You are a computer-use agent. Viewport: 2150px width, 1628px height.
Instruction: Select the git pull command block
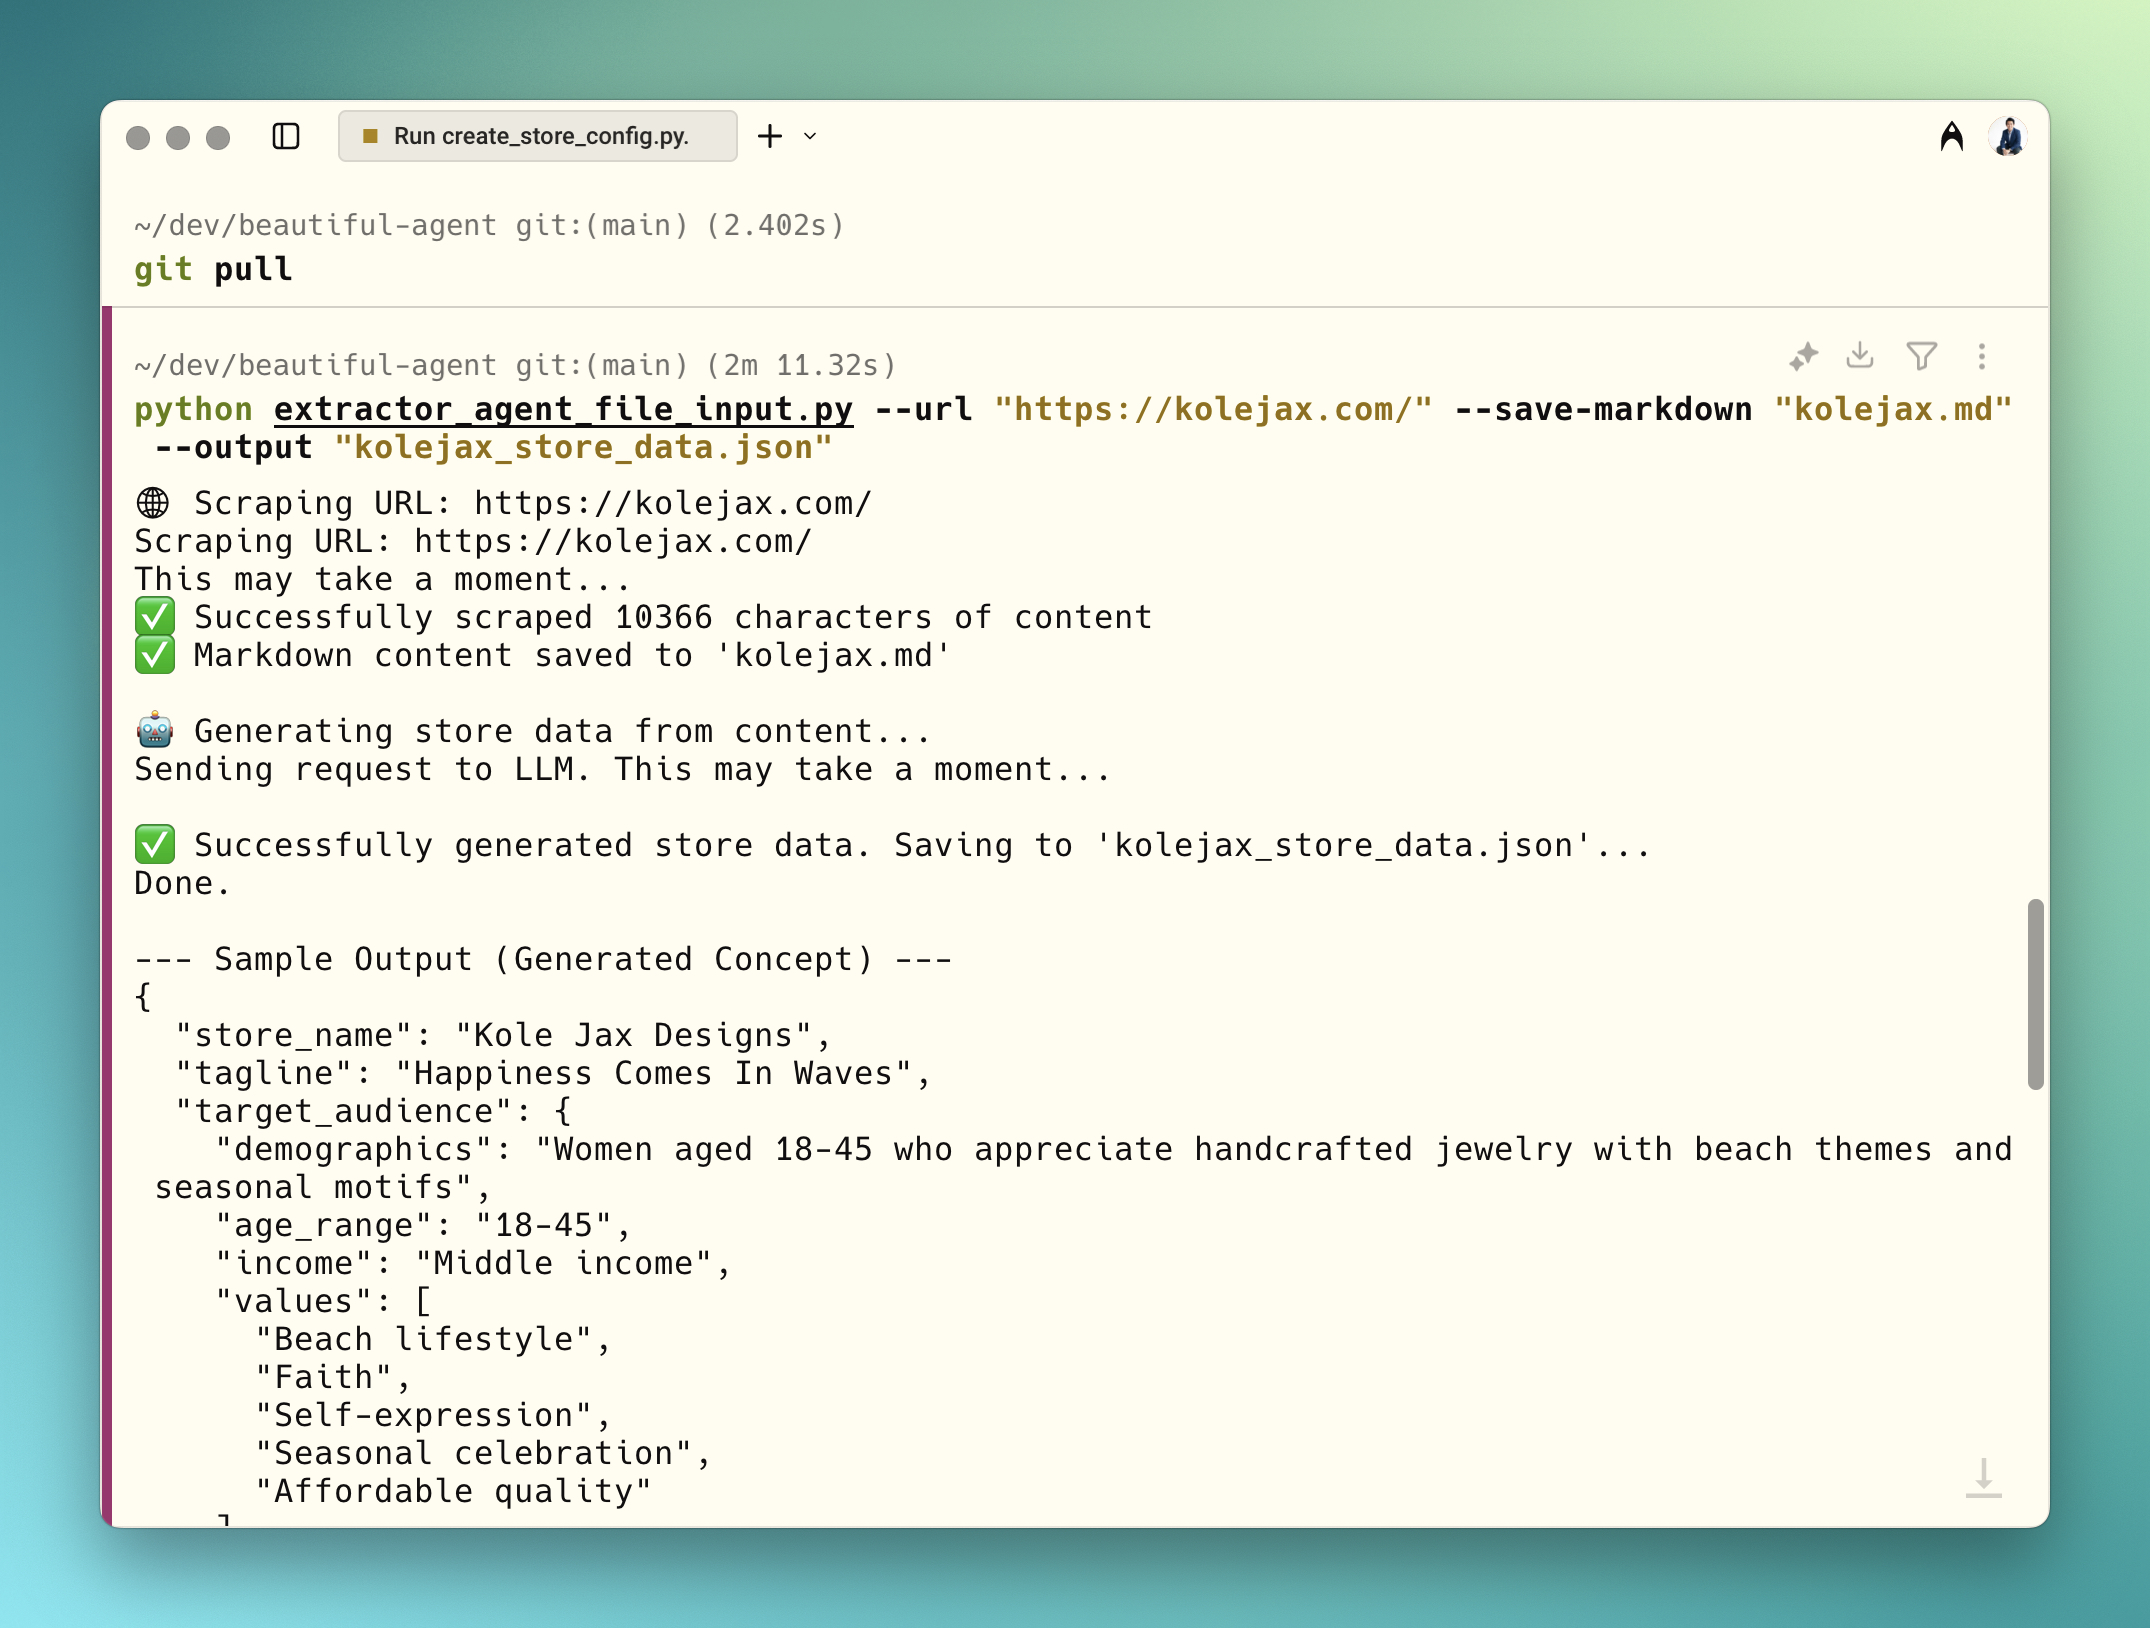pos(213,269)
